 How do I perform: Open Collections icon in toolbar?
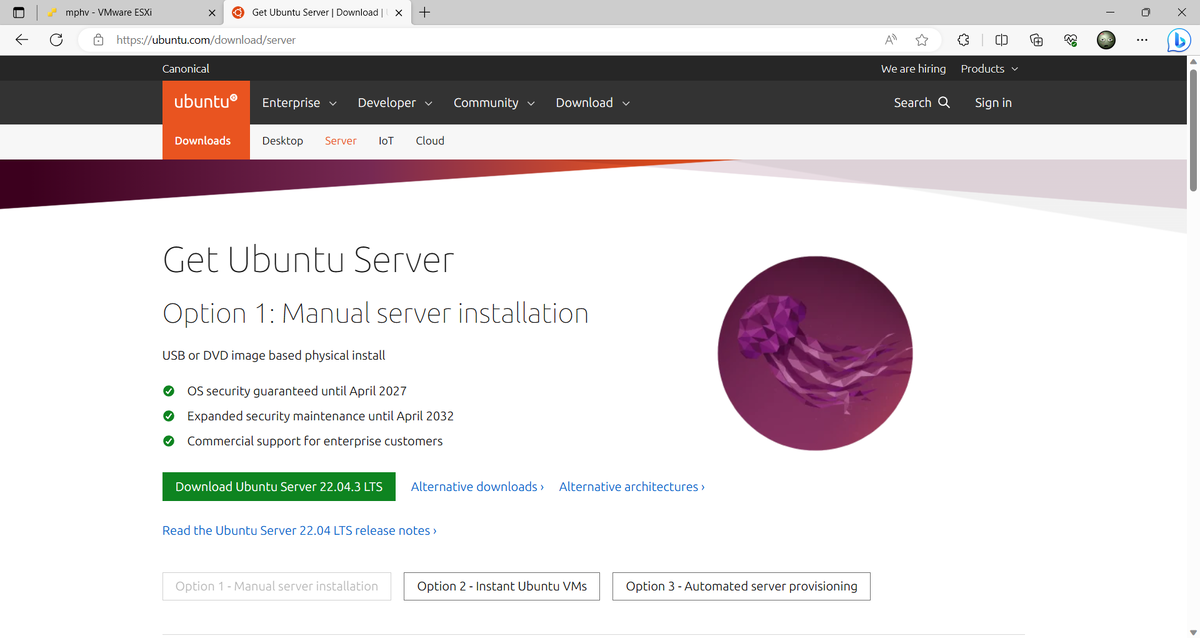pos(1036,40)
